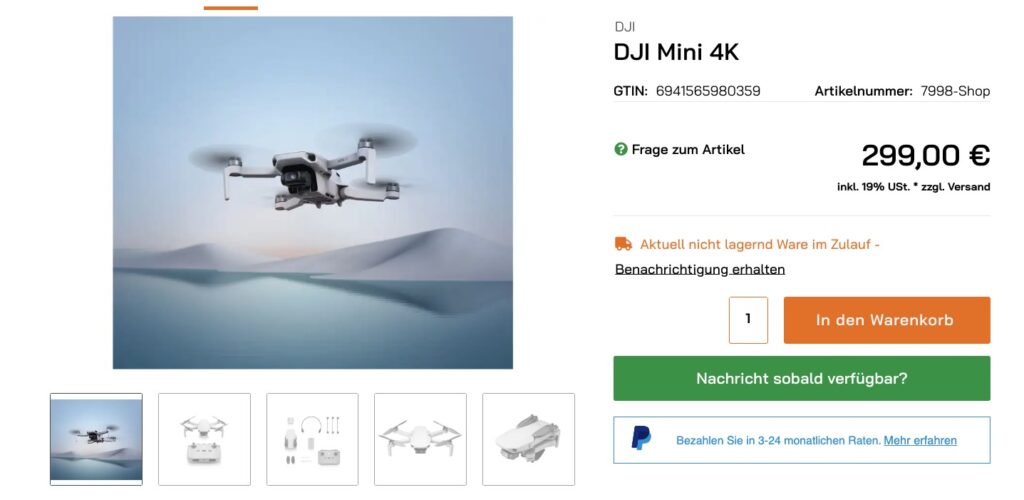Focus the quantity input field
1024x500 pixels.
click(x=748, y=320)
